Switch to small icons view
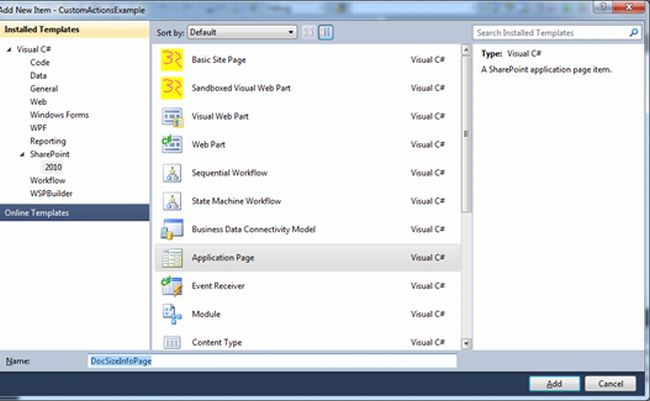650x401 pixels. click(308, 32)
